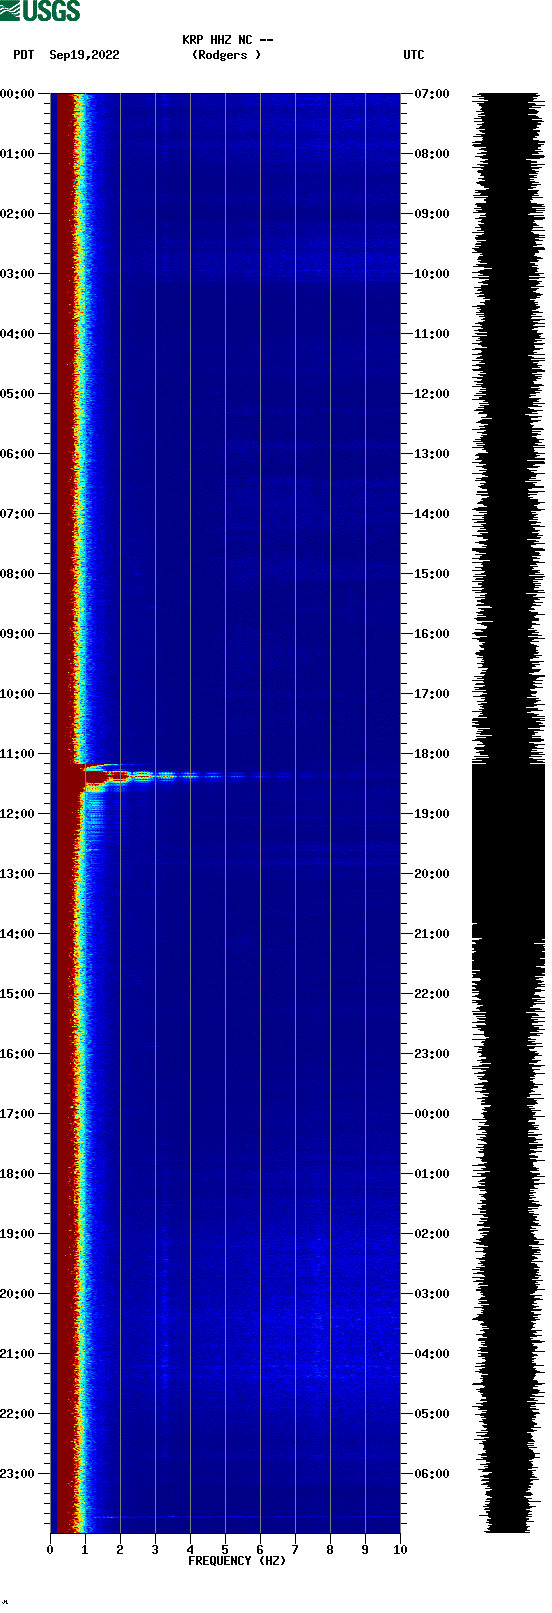Click the 06:00 UTC time label
This screenshot has height=1613, width=552.
pyautogui.click(x=432, y=1474)
